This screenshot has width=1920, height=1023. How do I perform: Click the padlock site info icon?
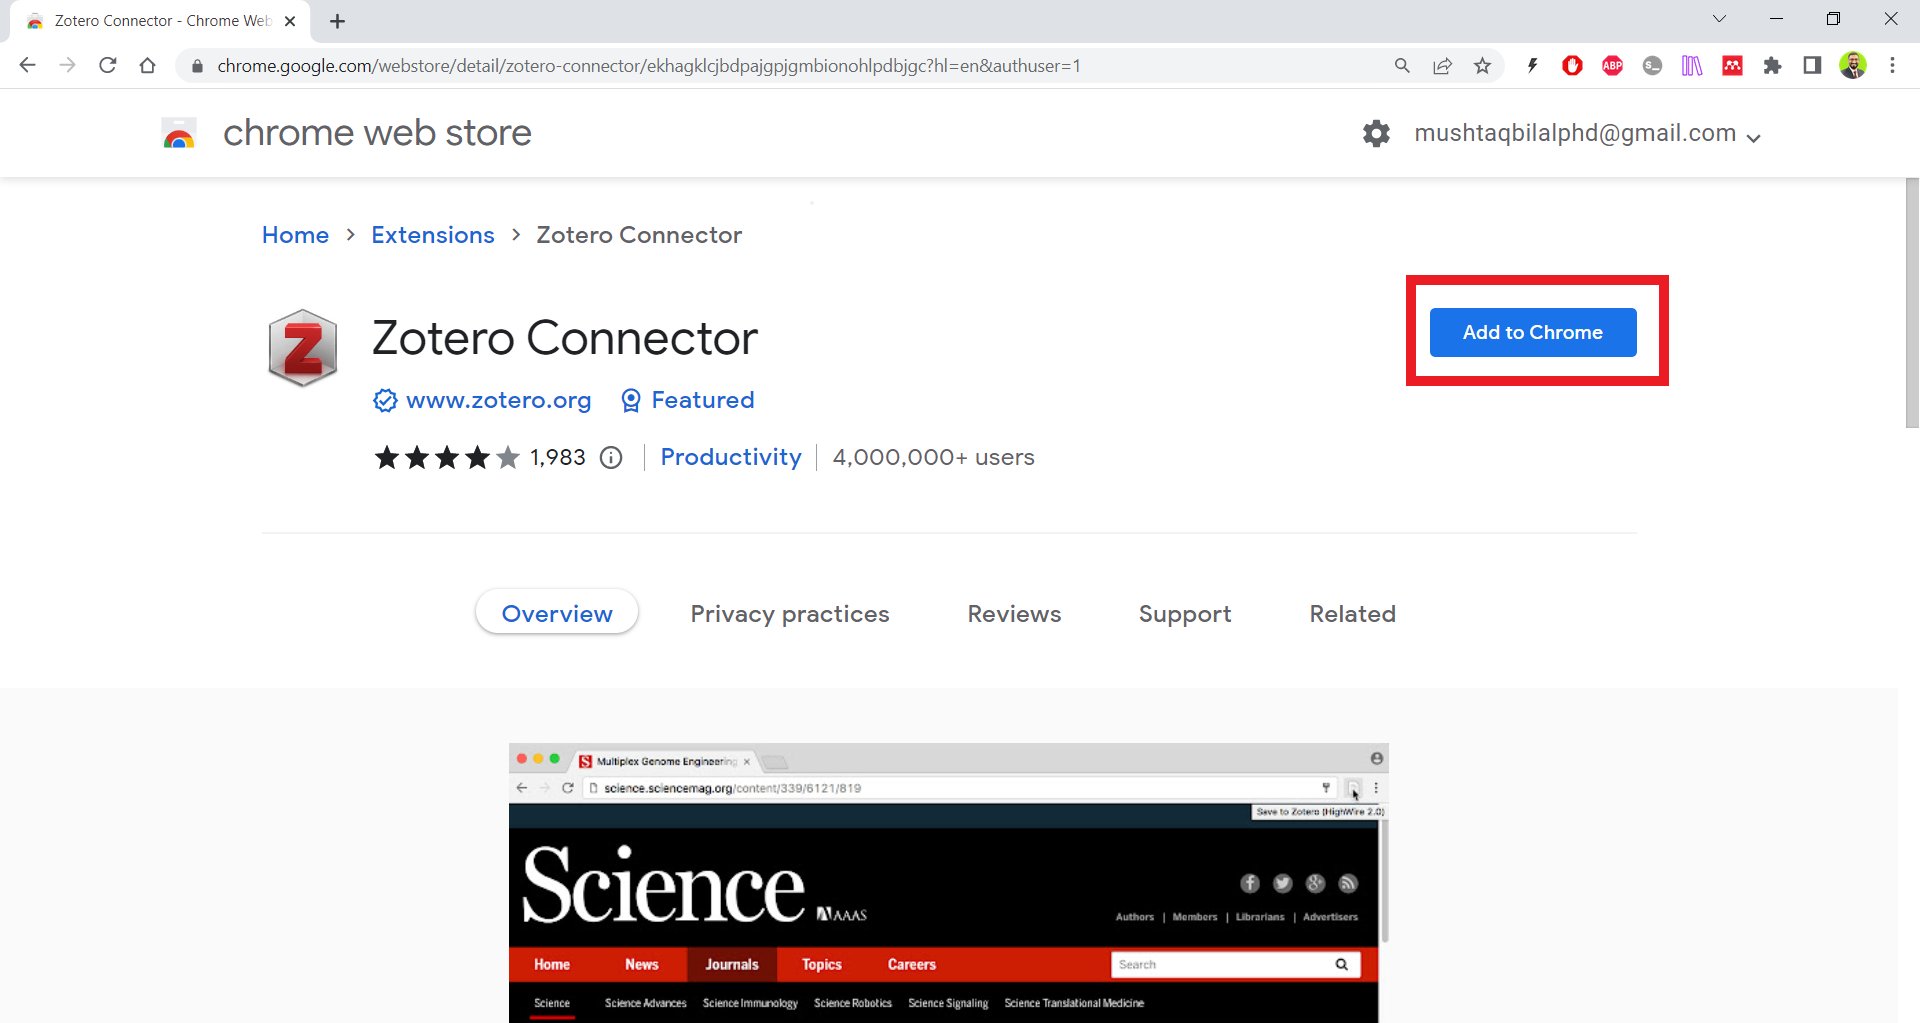[x=197, y=66]
